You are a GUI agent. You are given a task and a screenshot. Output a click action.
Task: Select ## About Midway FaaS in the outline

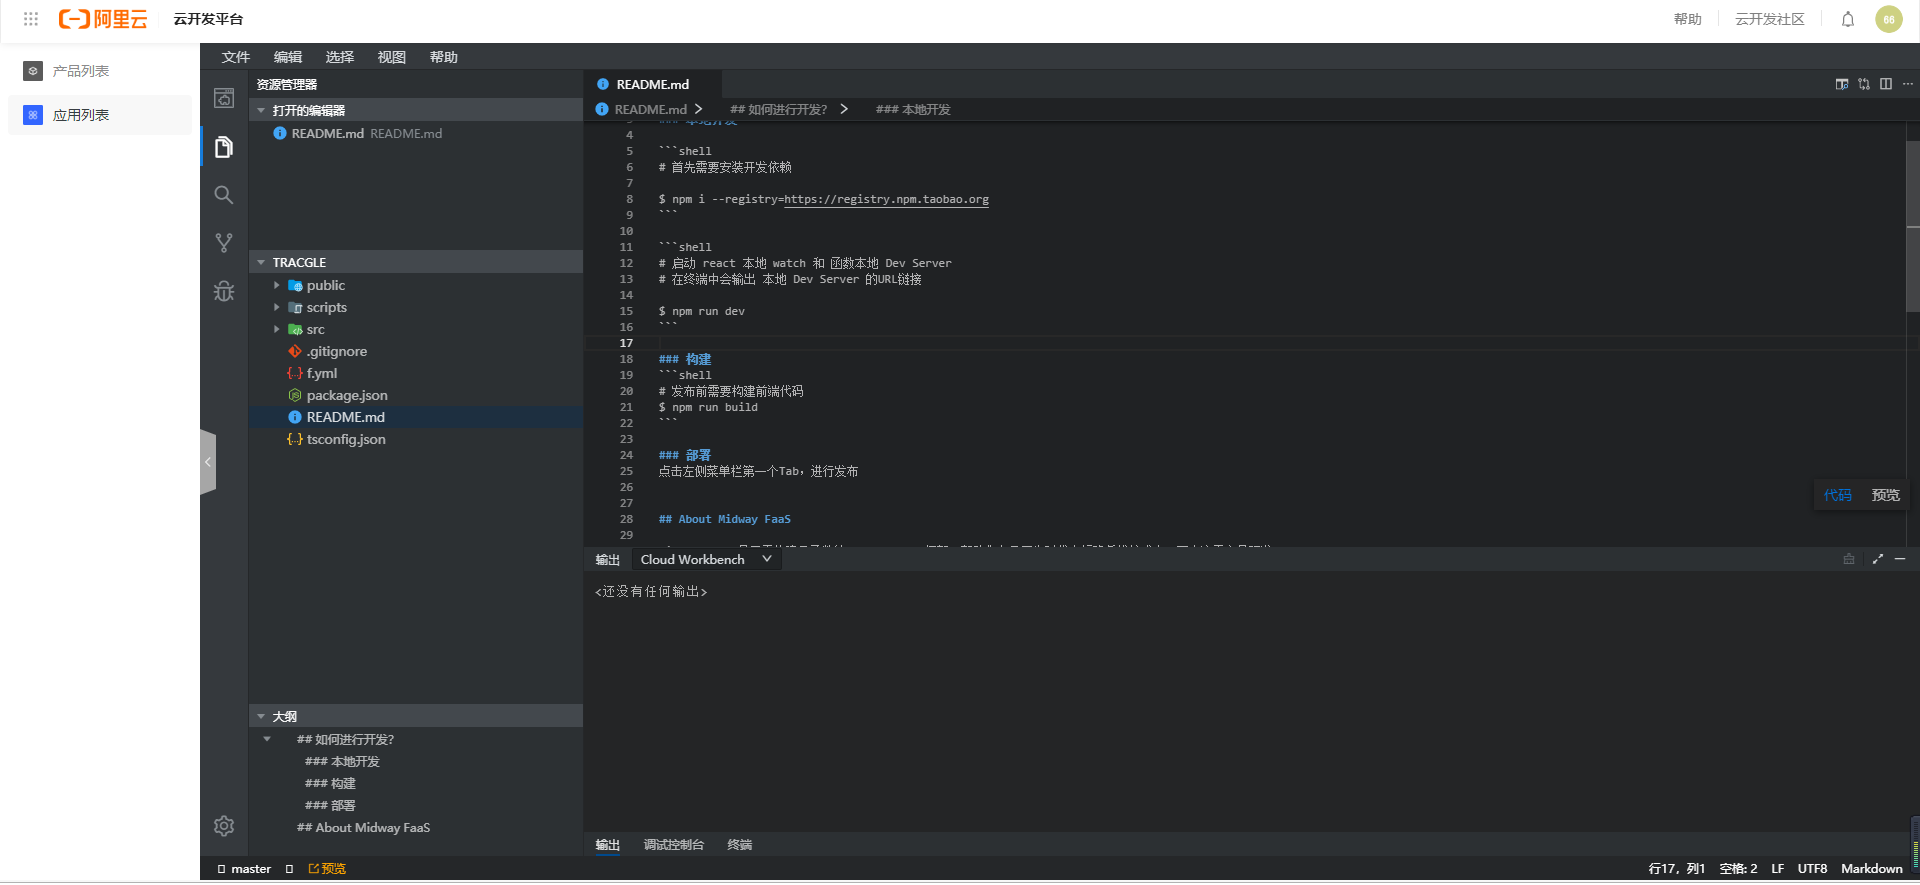pos(363,827)
